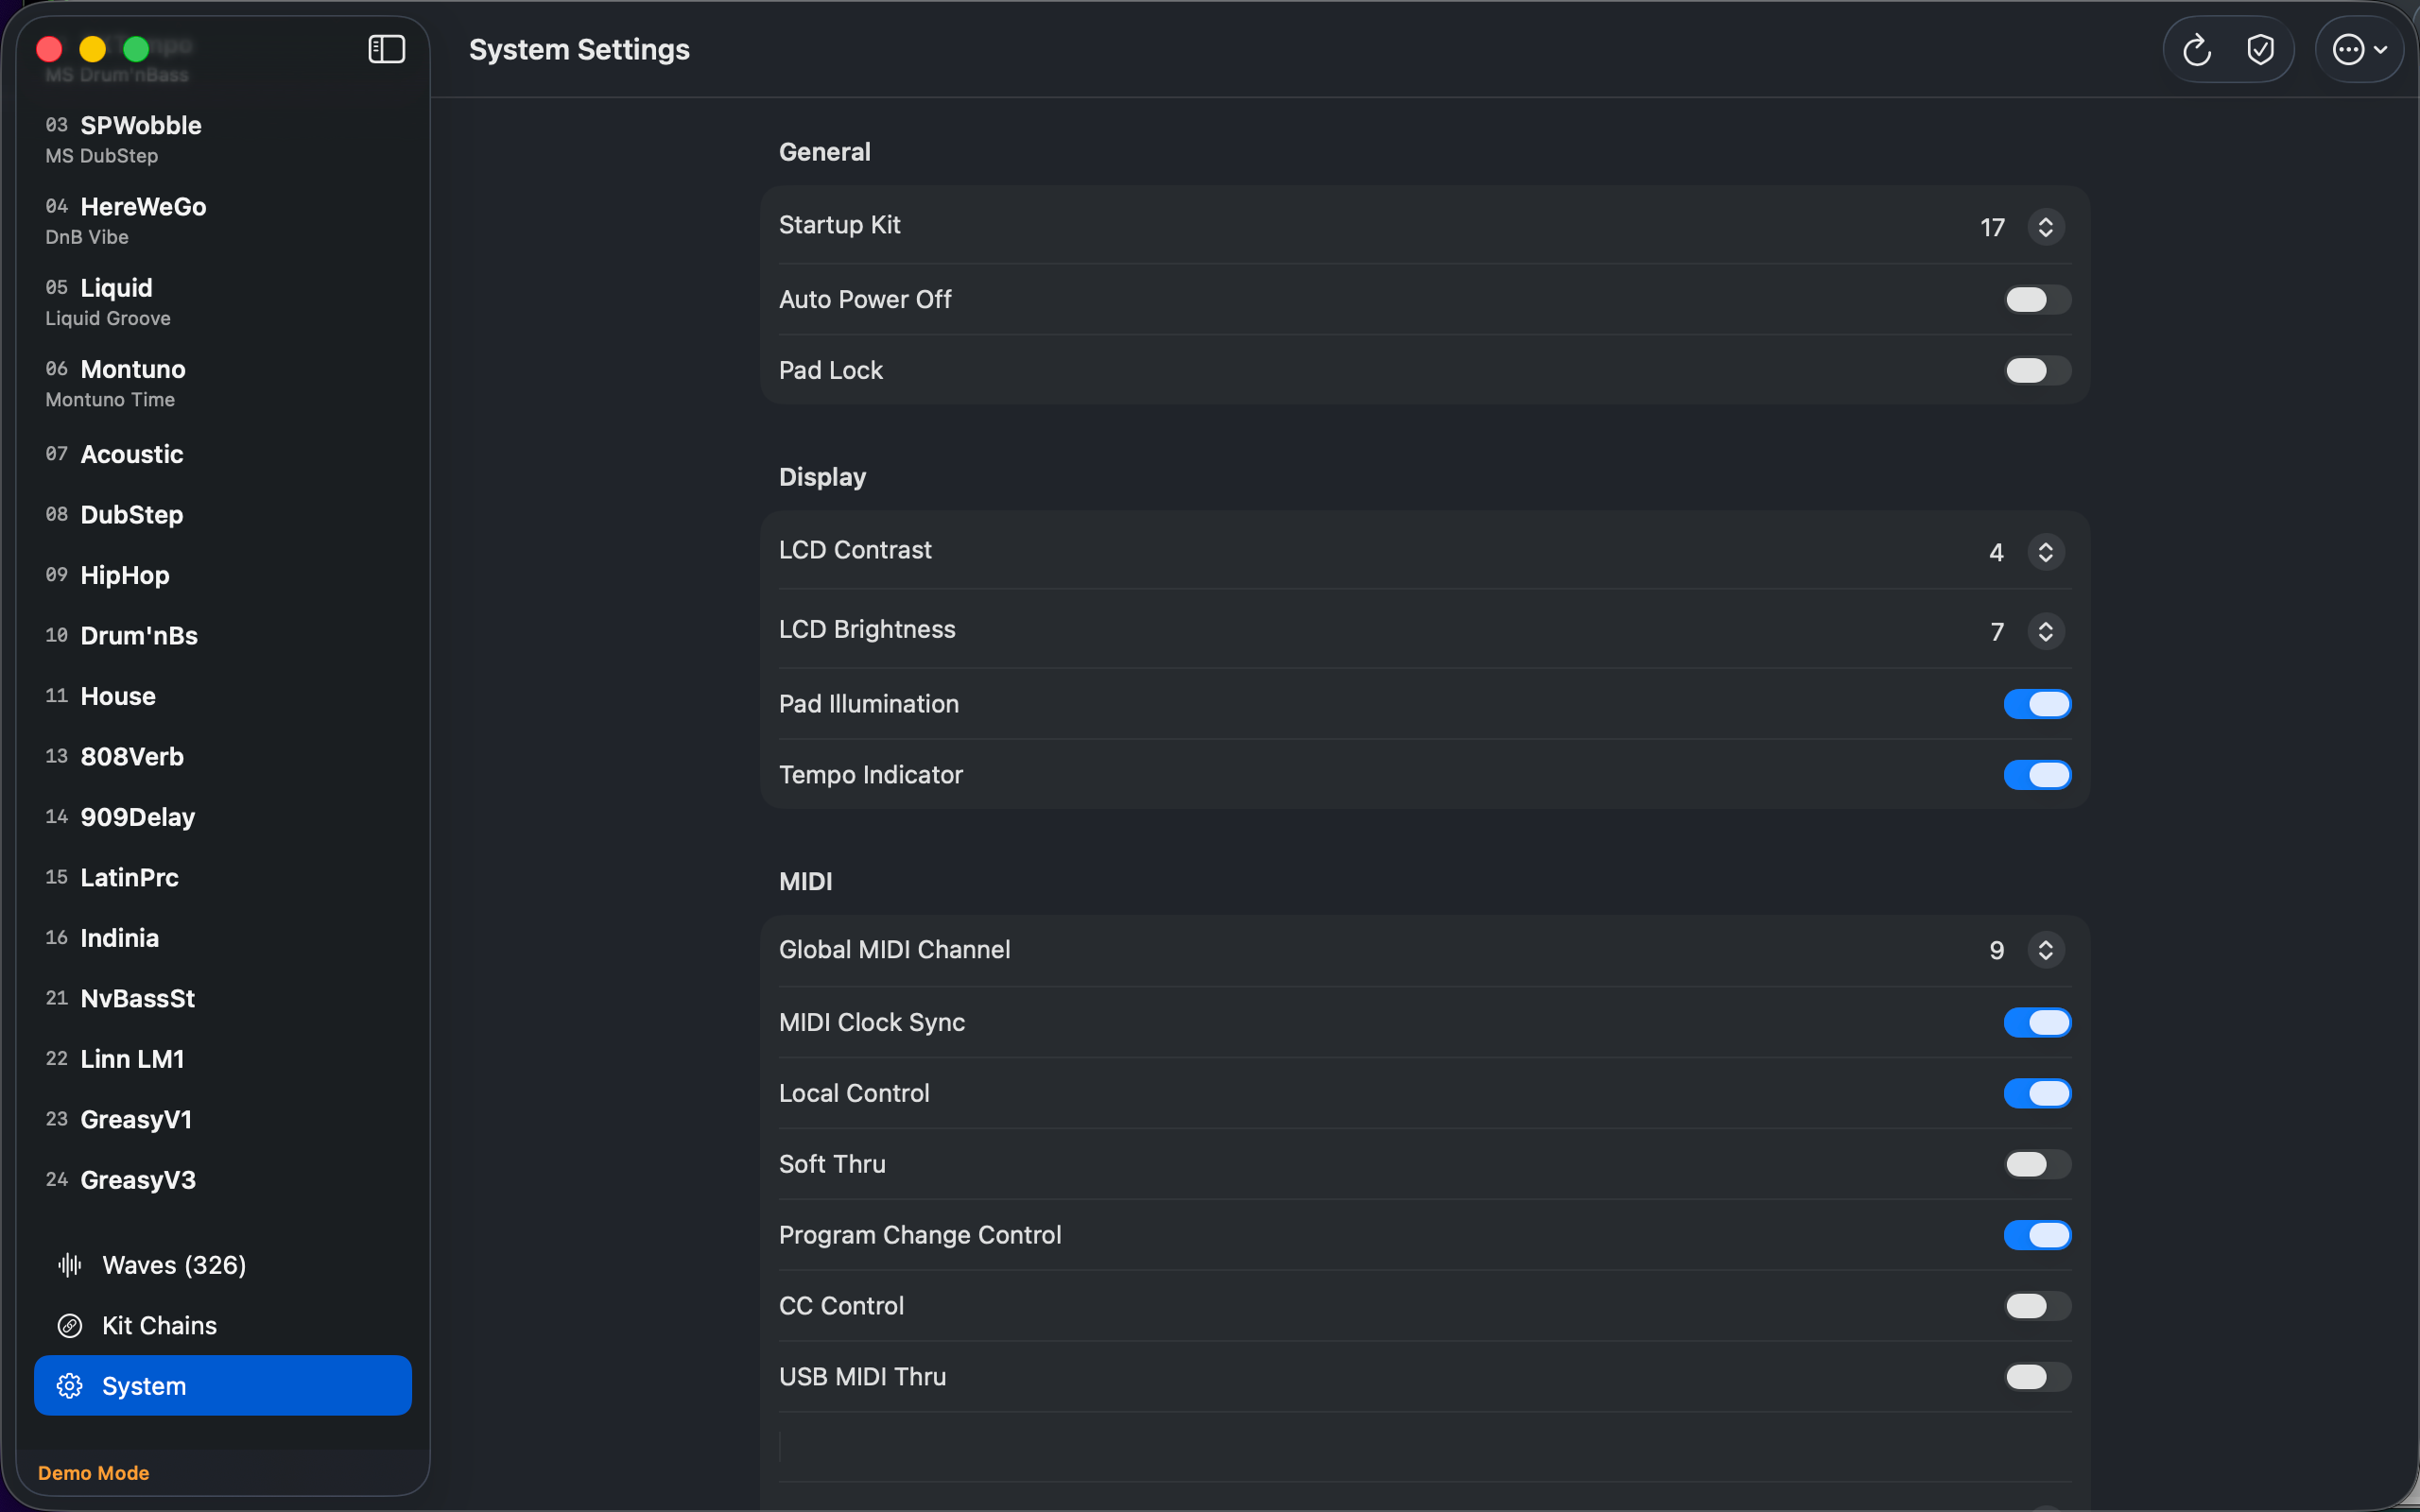Click the System gear icon
Viewport: 2420px width, 1512px height.
point(69,1386)
